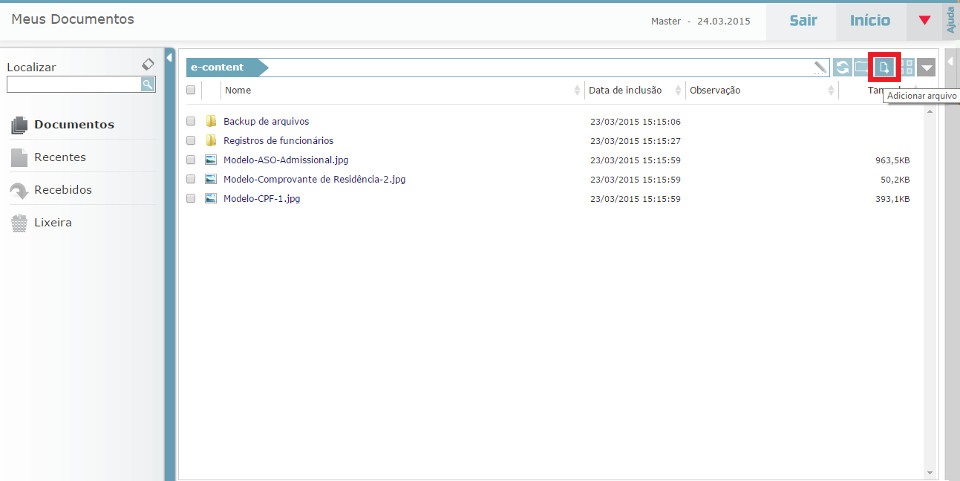
Task: Check the Backup de arquivos checkbox
Action: 190,121
